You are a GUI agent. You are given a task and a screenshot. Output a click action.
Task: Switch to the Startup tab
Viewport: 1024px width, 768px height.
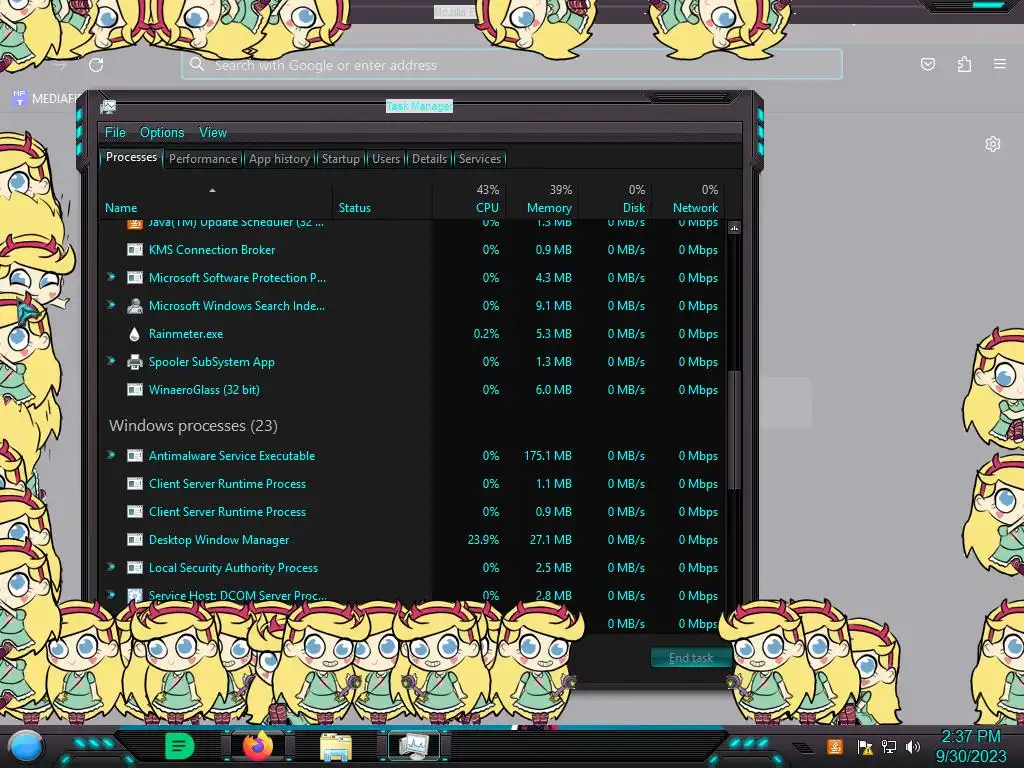pos(340,159)
